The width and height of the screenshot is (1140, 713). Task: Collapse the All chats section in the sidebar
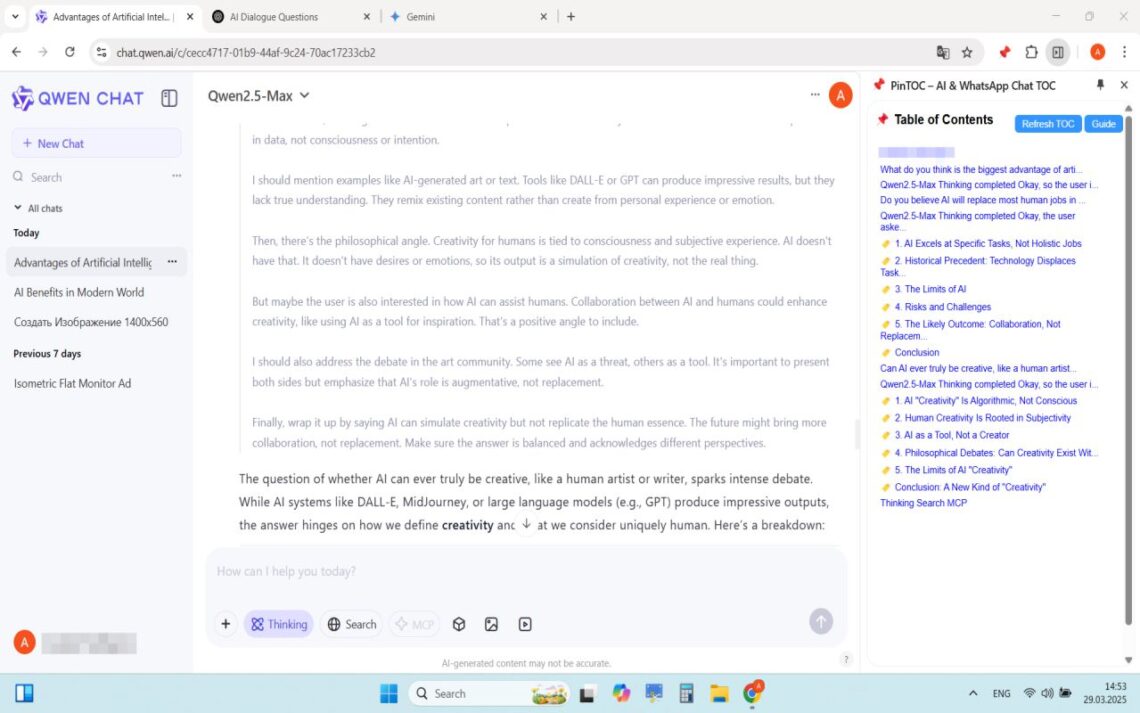pos(17,208)
